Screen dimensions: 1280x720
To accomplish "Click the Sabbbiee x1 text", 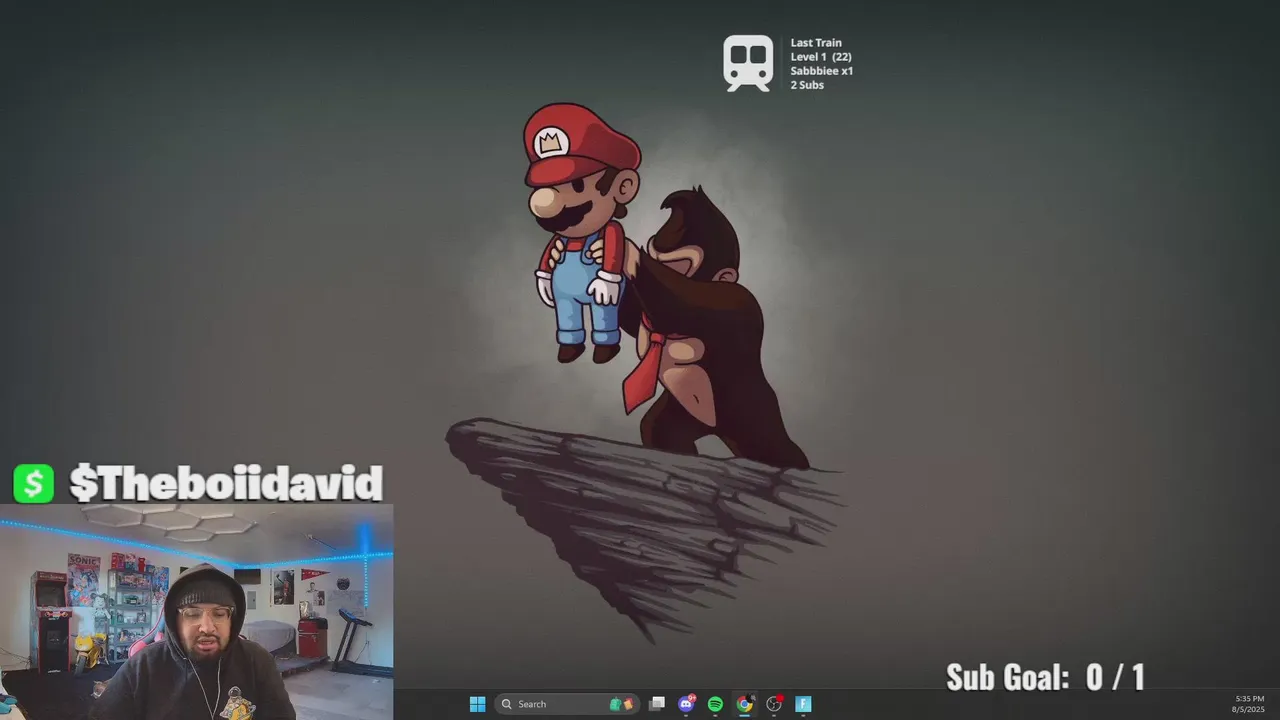I will click(822, 71).
